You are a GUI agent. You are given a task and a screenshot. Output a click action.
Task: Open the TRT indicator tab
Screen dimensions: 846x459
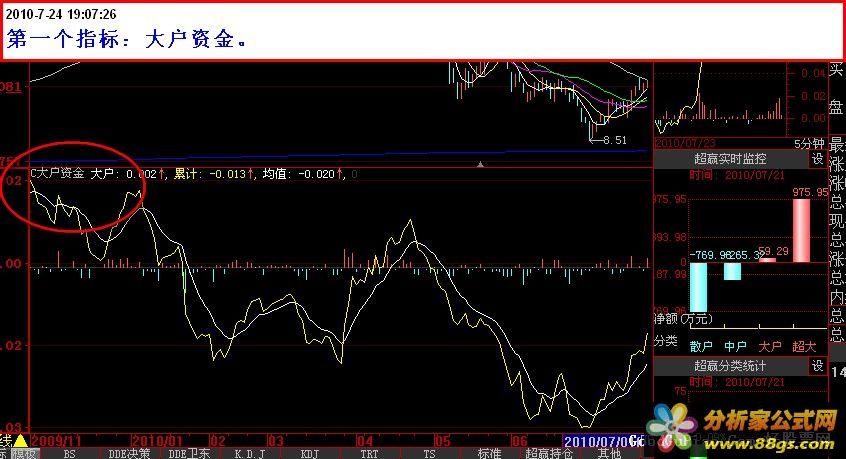369,454
